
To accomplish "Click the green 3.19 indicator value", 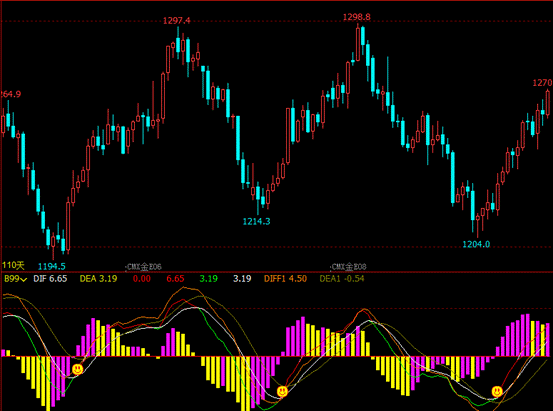I will pyautogui.click(x=208, y=279).
